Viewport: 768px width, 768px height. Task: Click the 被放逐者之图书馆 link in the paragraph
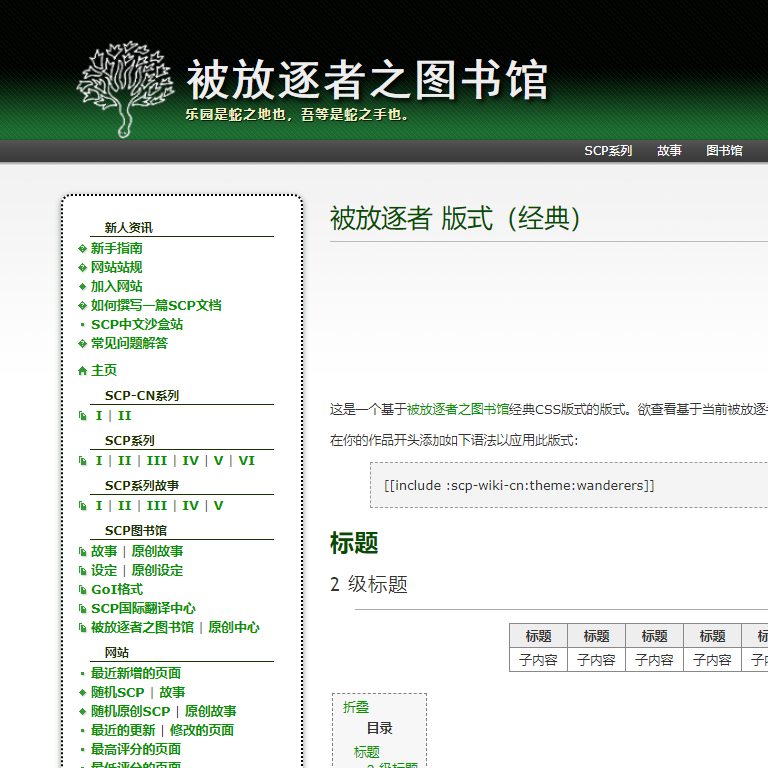click(458, 409)
